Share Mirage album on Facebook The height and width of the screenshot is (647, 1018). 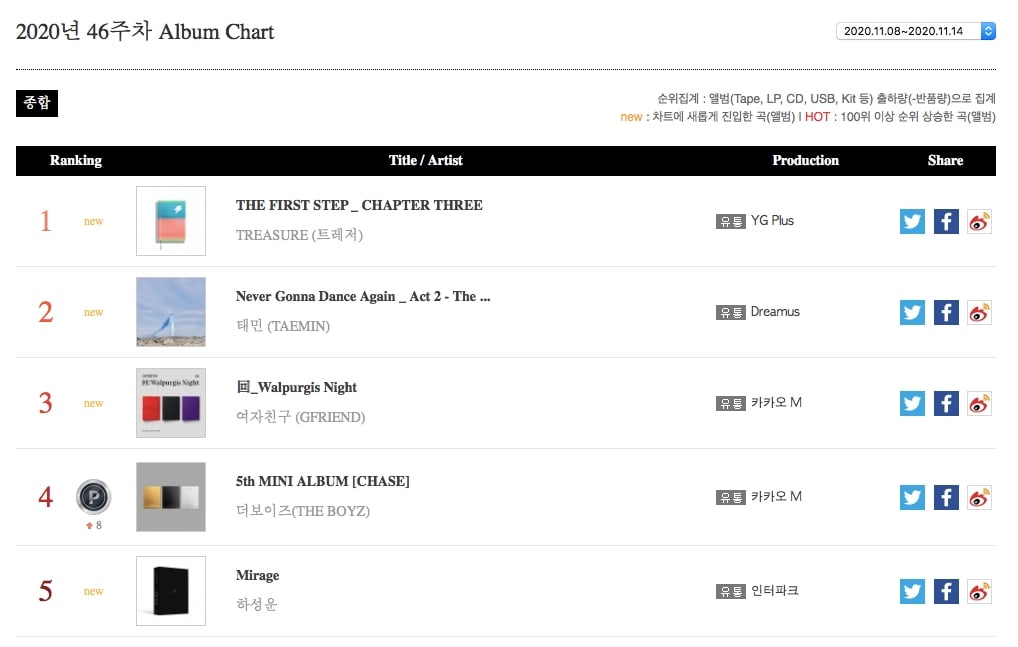946,591
